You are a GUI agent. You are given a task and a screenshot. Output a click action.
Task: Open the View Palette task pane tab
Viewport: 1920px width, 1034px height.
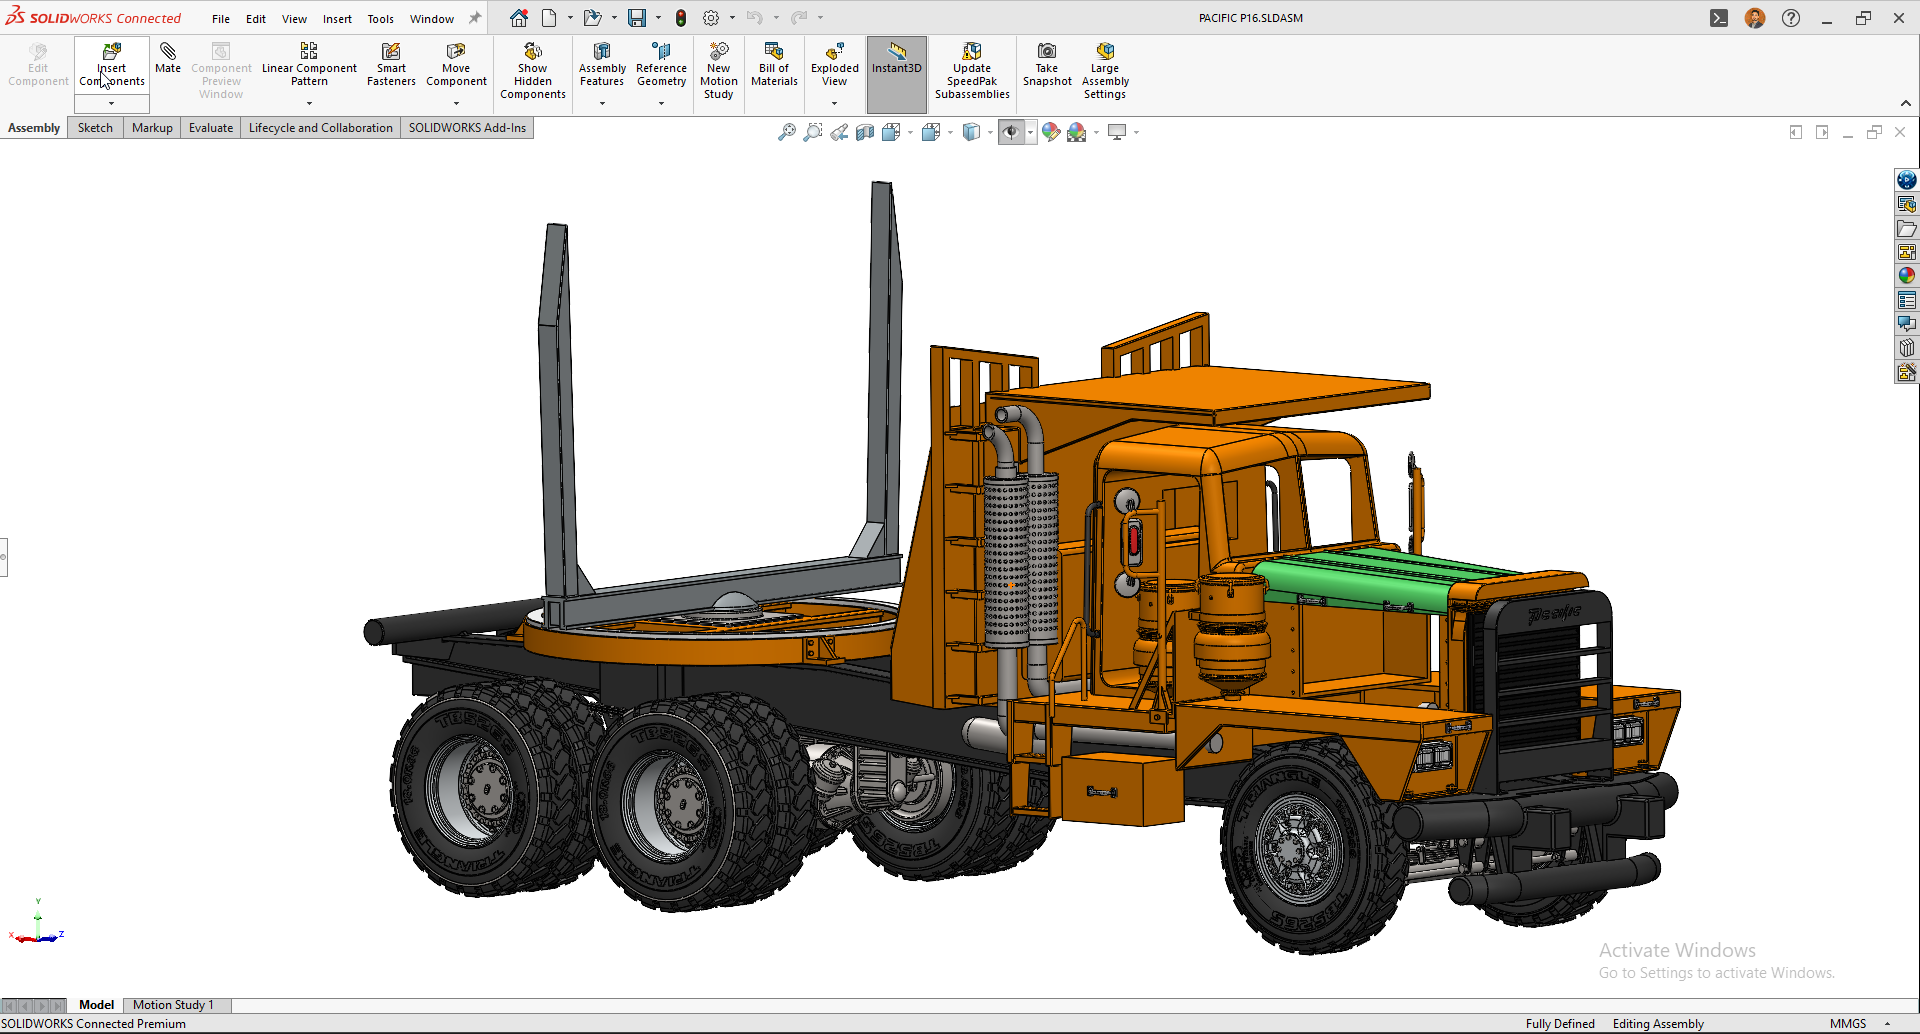[1907, 252]
